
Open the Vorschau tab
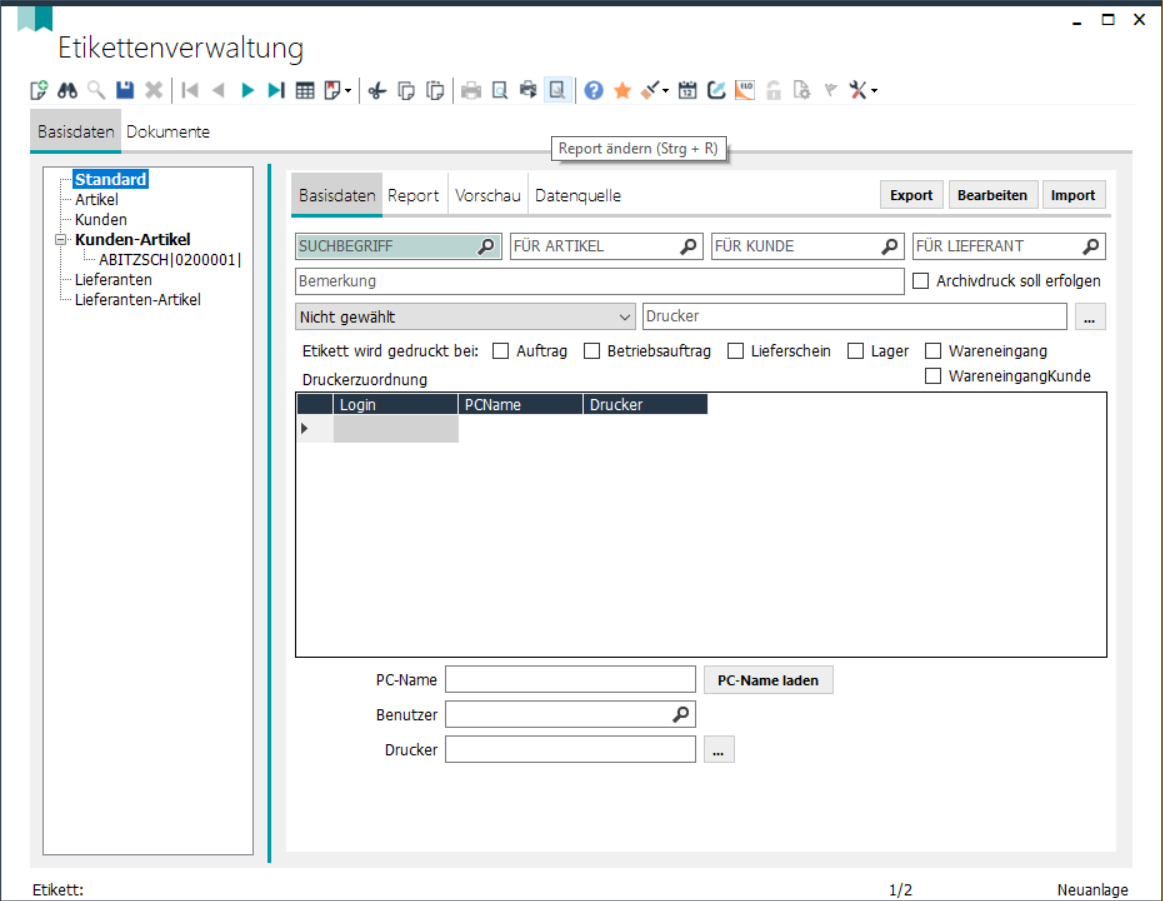tap(487, 196)
